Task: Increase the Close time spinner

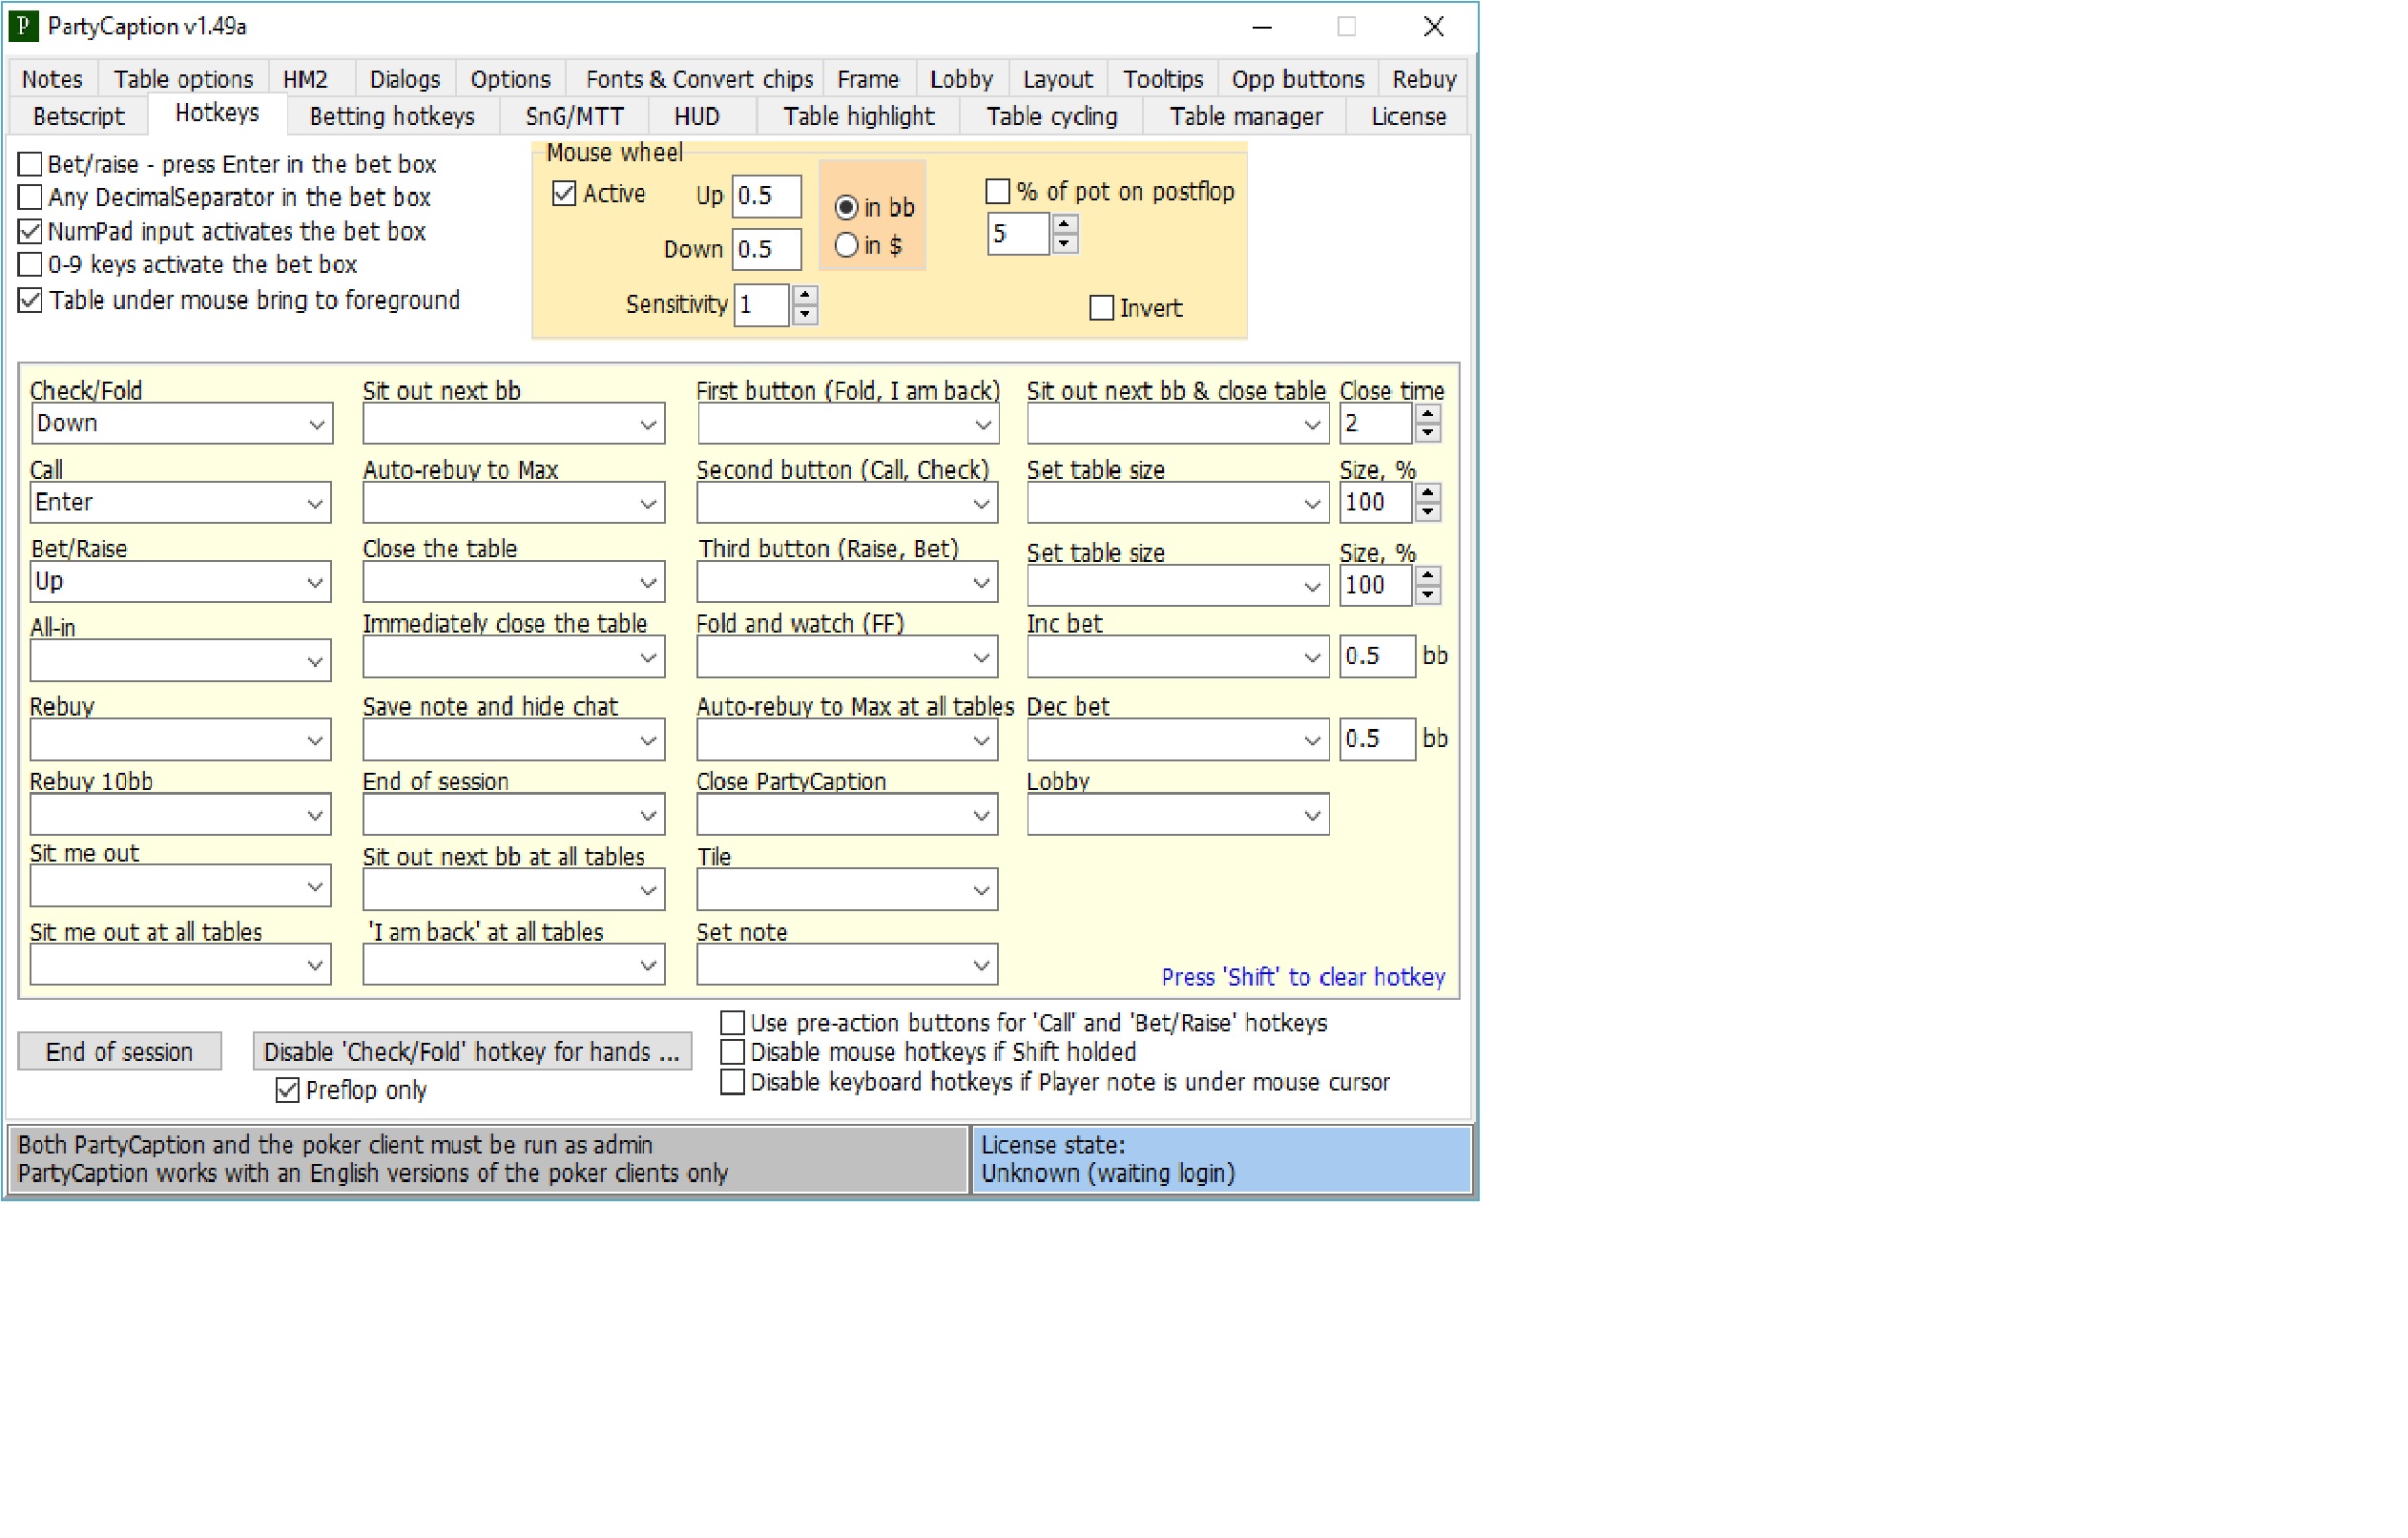Action: 1428,415
